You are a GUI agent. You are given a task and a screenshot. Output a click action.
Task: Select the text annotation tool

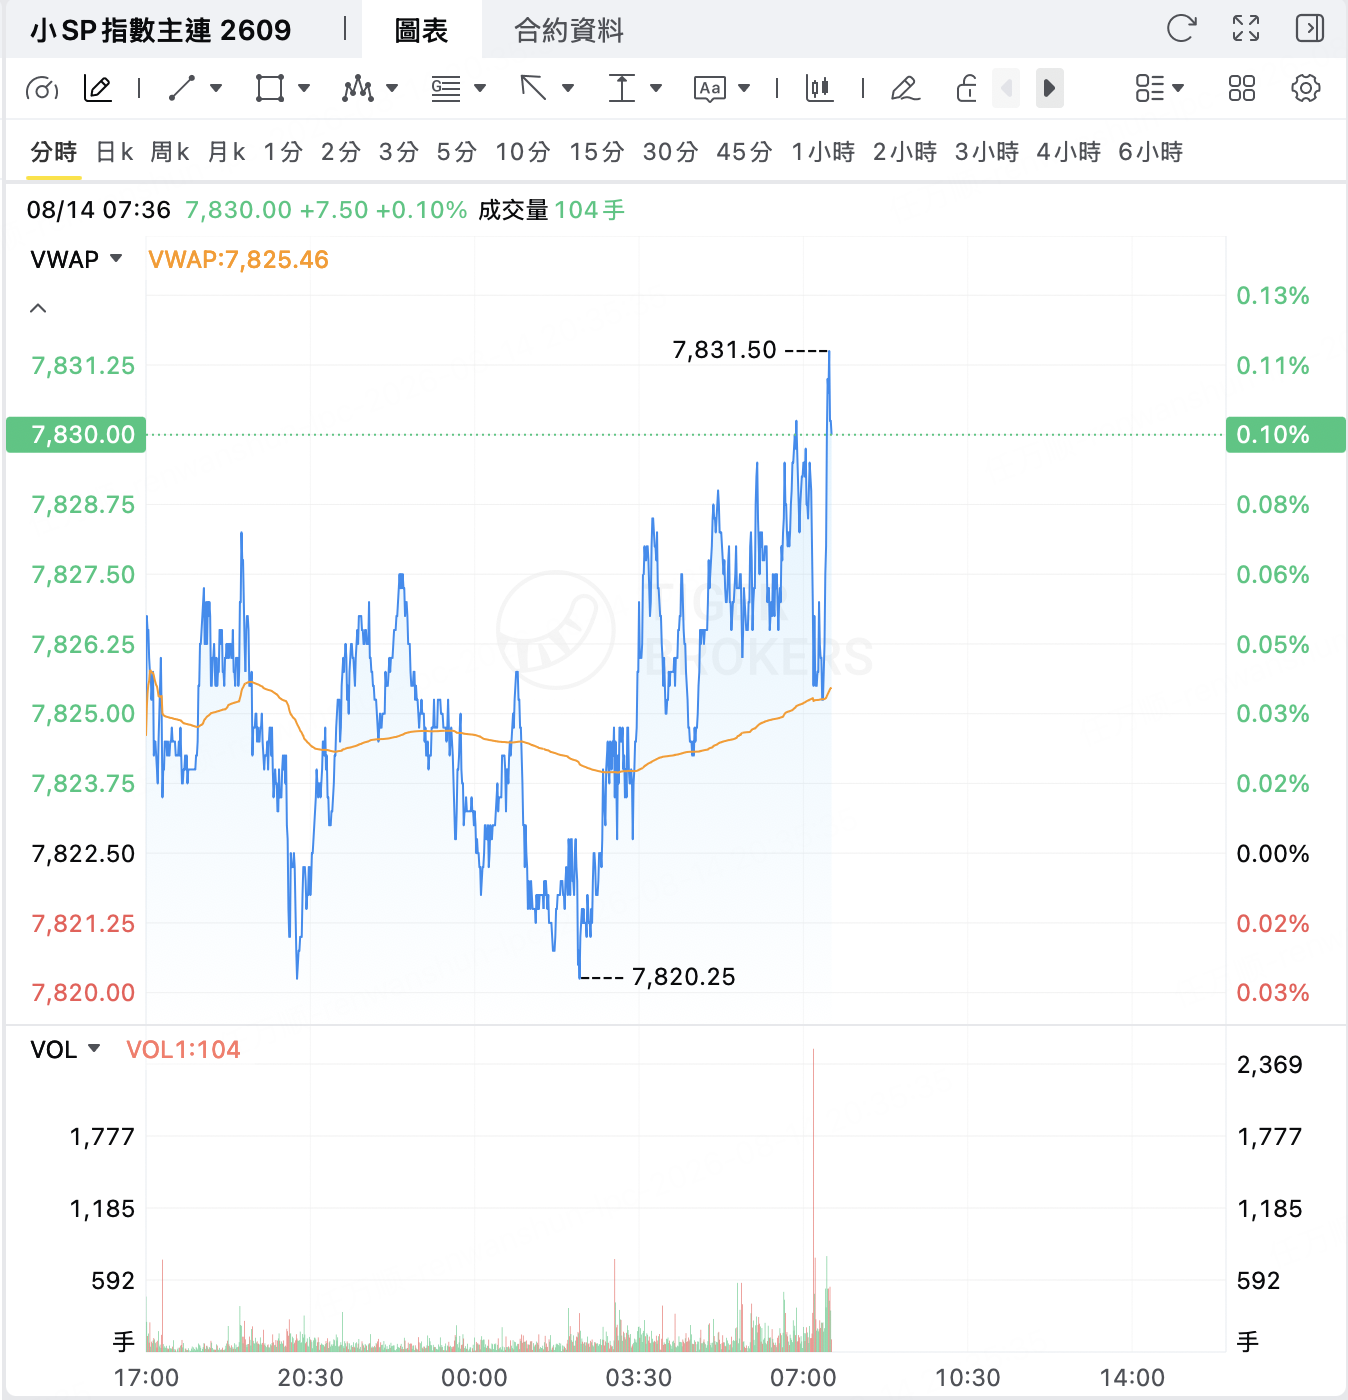709,88
